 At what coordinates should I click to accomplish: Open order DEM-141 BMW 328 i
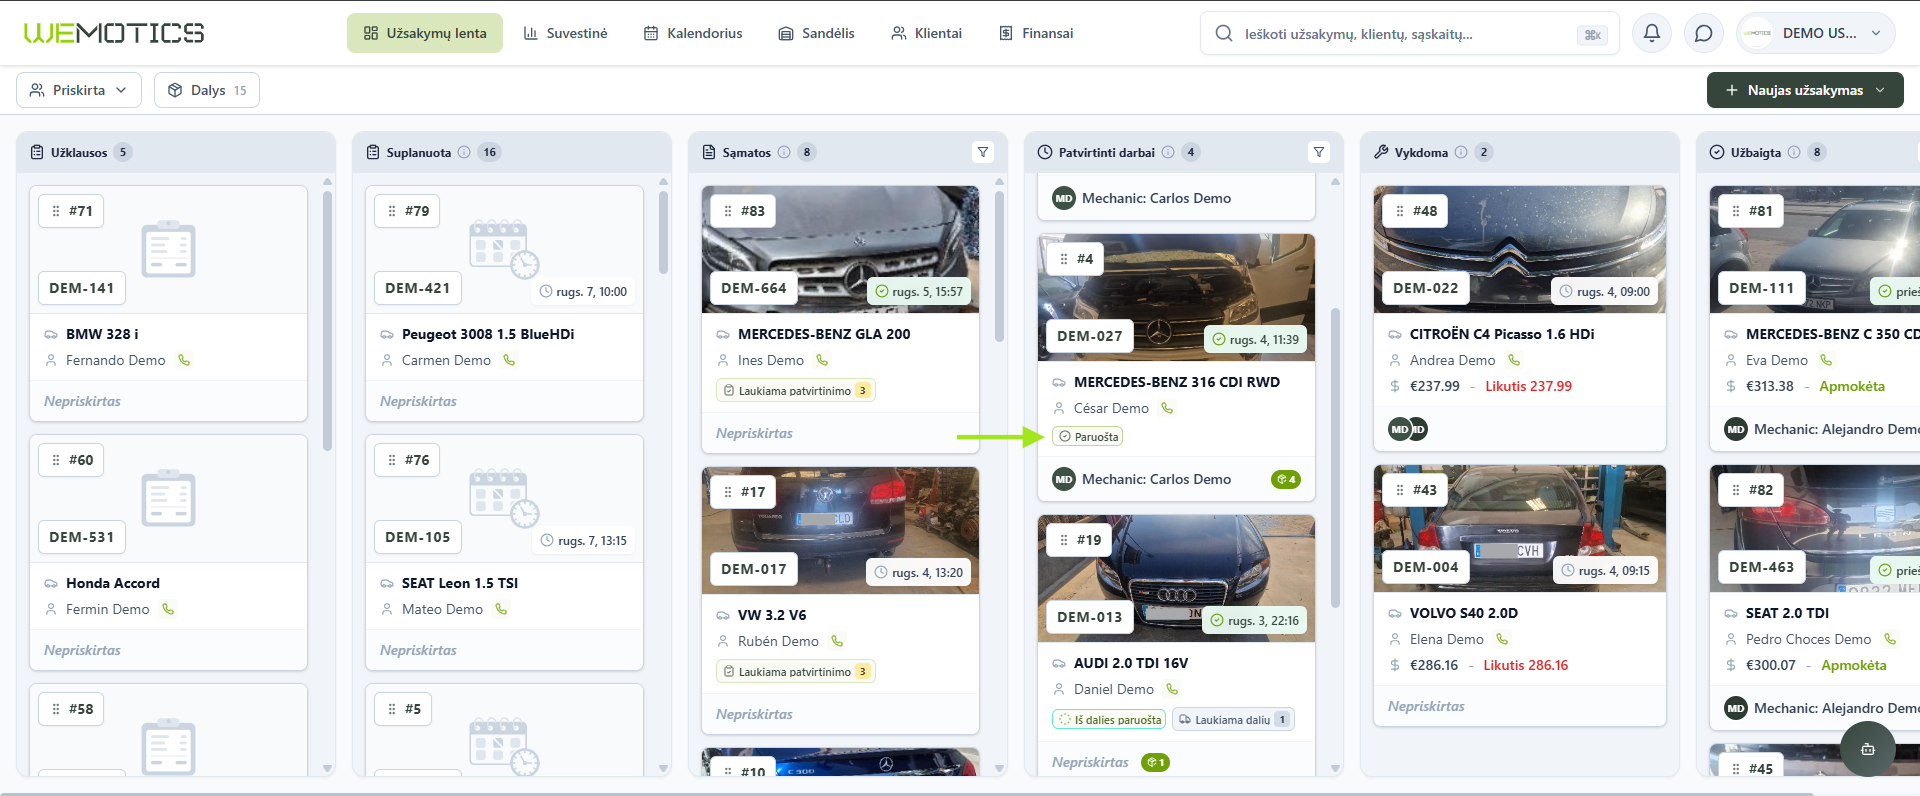point(169,303)
